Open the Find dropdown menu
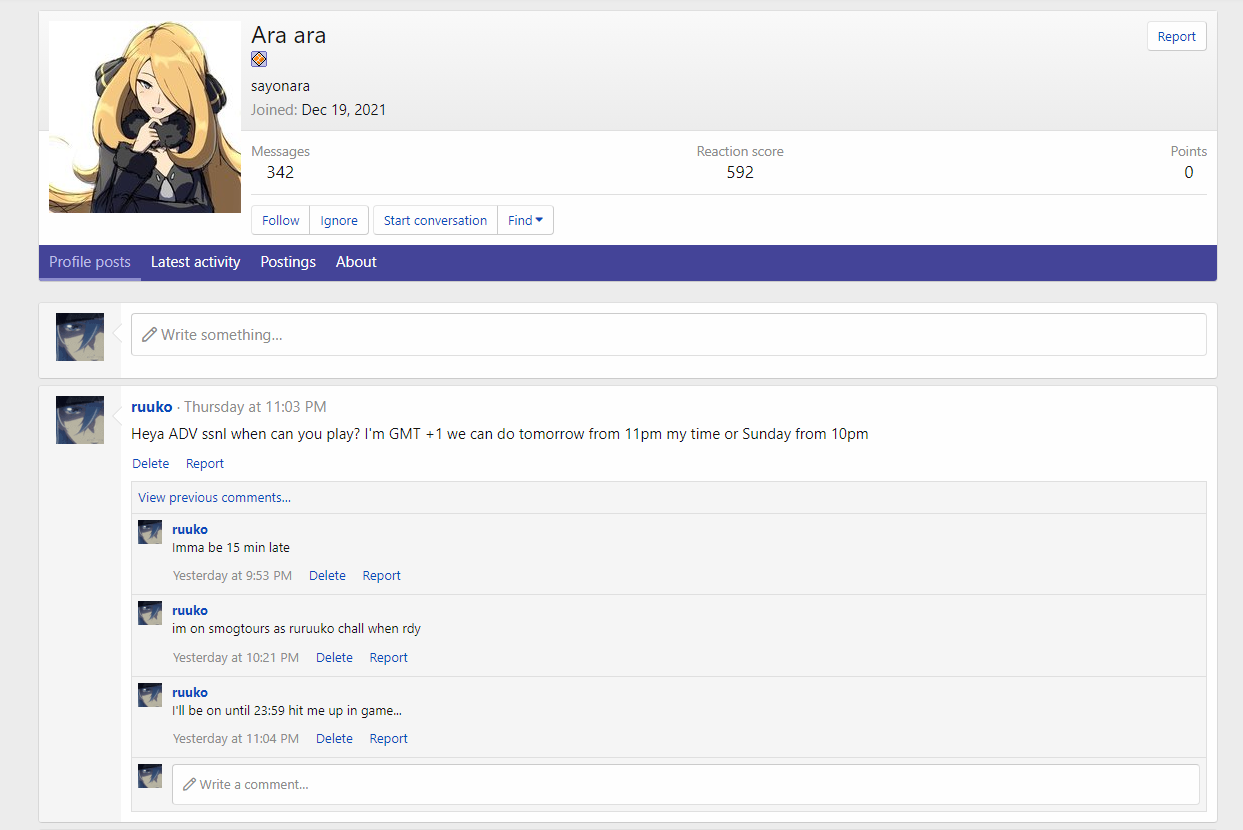This screenshot has height=830, width=1243. click(525, 220)
